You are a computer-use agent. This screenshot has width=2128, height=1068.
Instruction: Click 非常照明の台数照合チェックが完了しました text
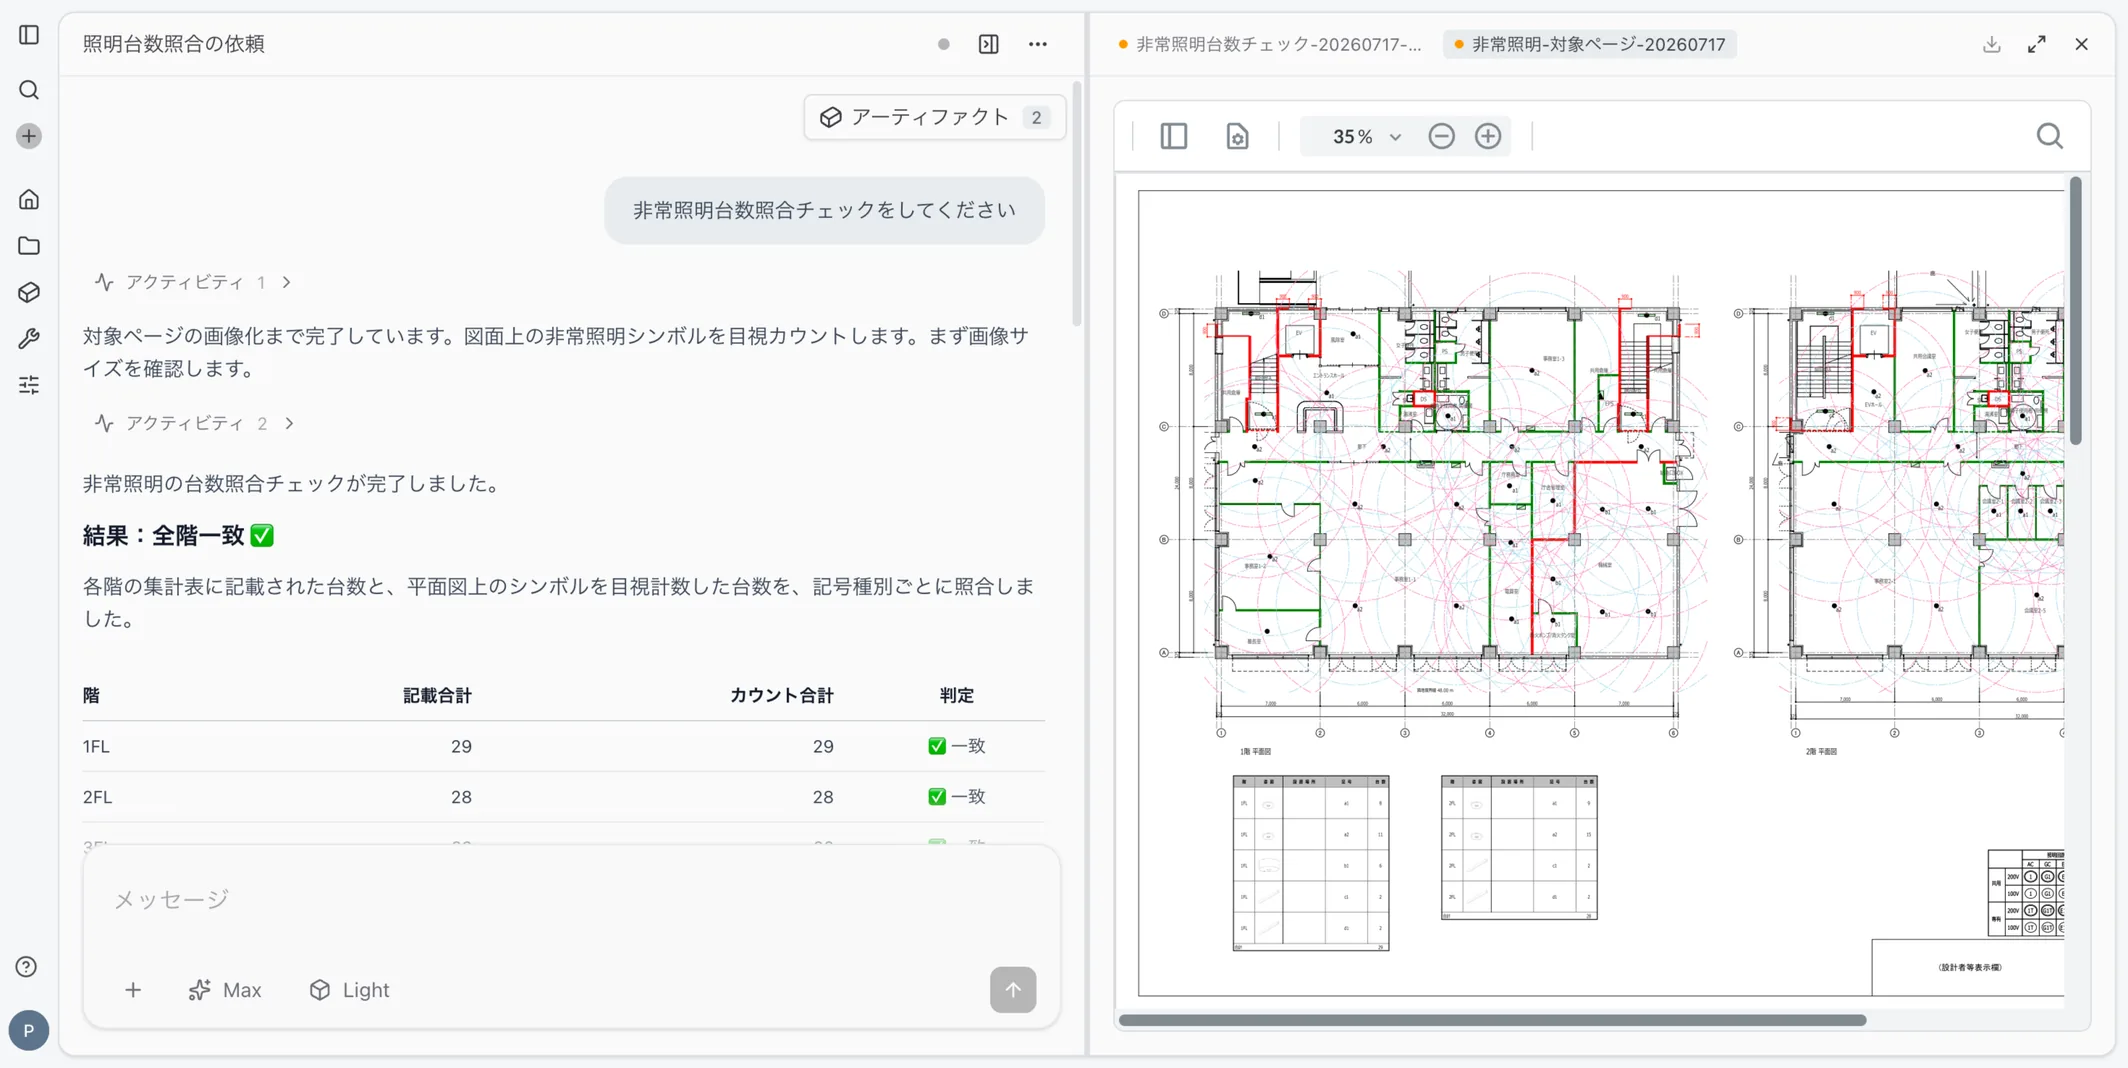(x=294, y=484)
